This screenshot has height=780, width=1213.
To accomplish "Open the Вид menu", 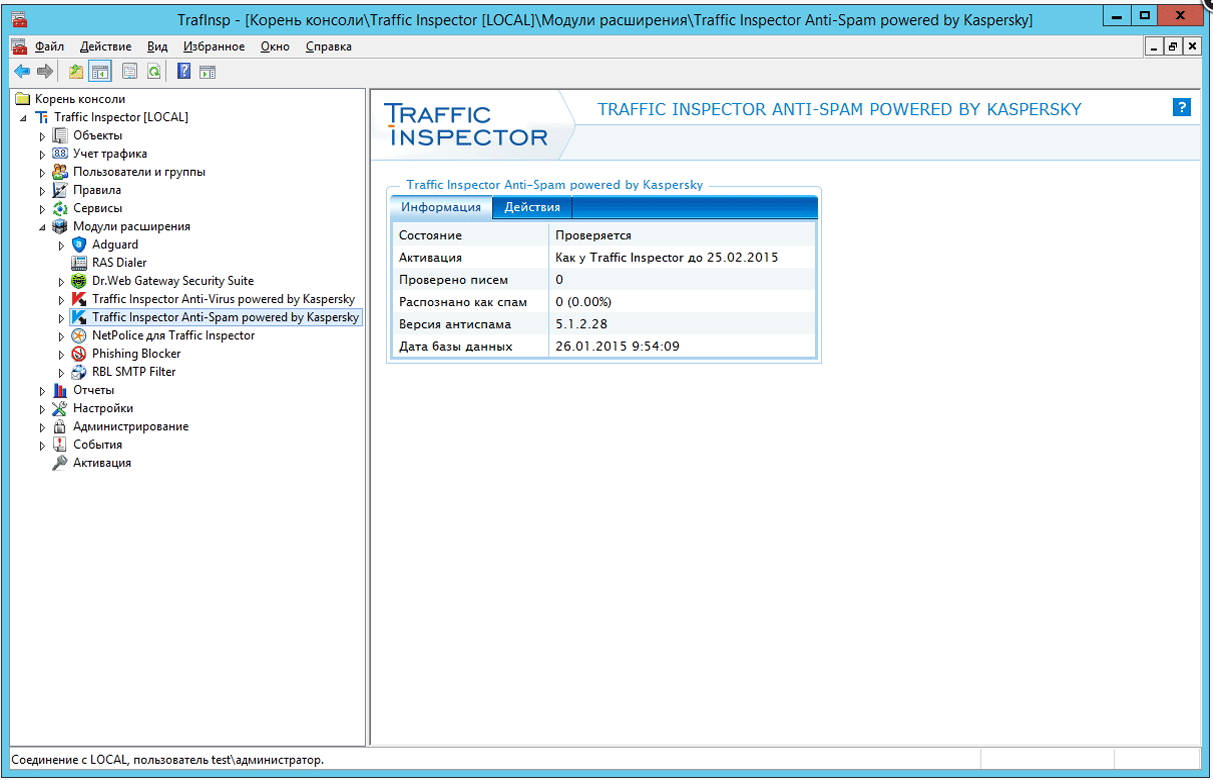I will 157,46.
